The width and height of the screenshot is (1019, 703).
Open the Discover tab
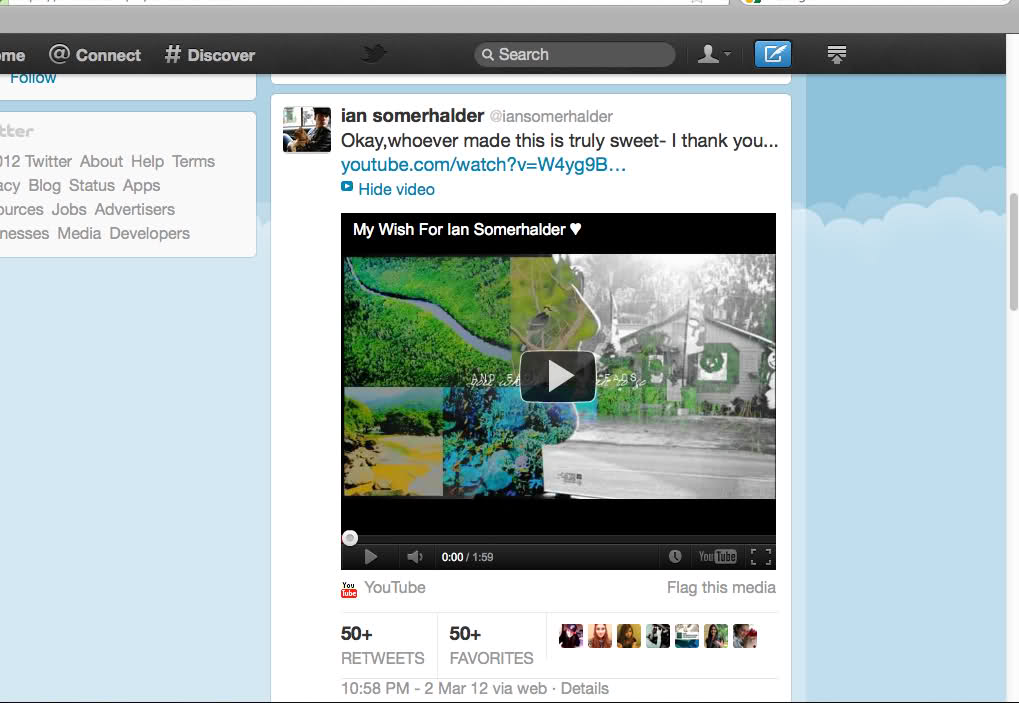209,55
